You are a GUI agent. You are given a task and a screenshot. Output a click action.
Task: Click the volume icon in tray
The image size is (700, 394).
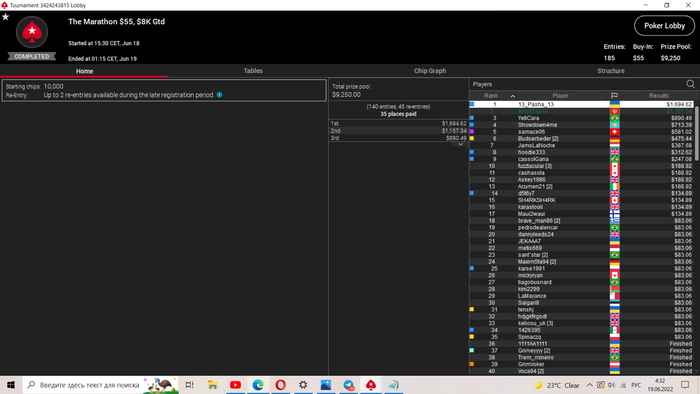point(612,385)
